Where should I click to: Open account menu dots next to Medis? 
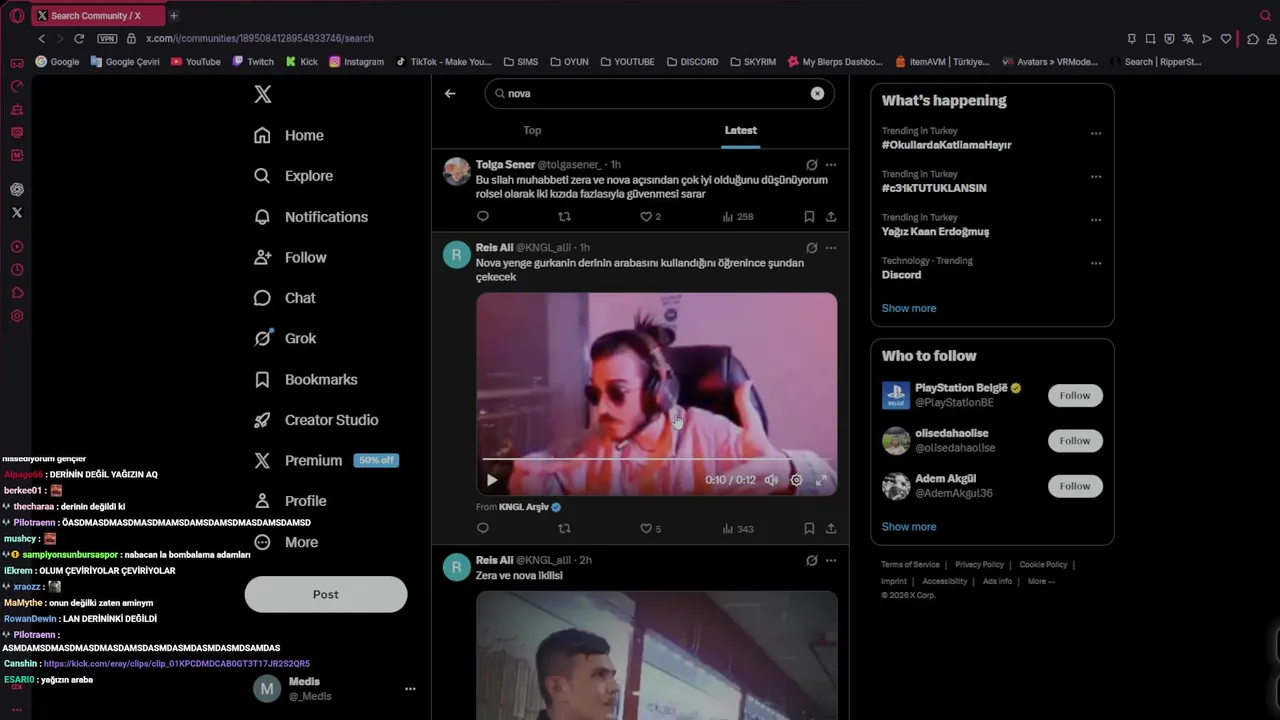(410, 689)
